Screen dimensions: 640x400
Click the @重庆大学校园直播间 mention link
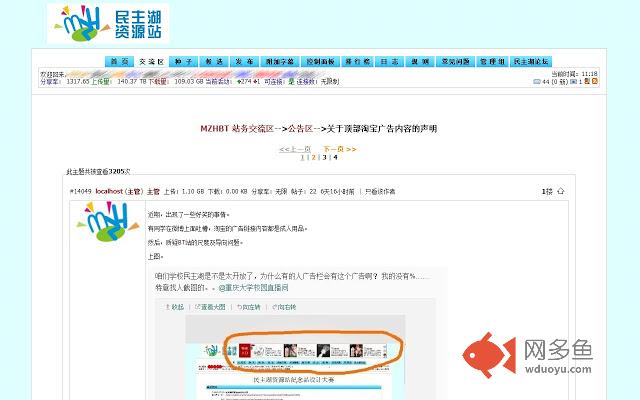[253, 288]
